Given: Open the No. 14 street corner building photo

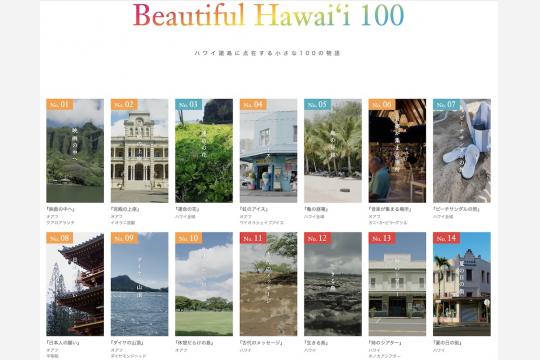Looking at the screenshot, I should [462, 284].
